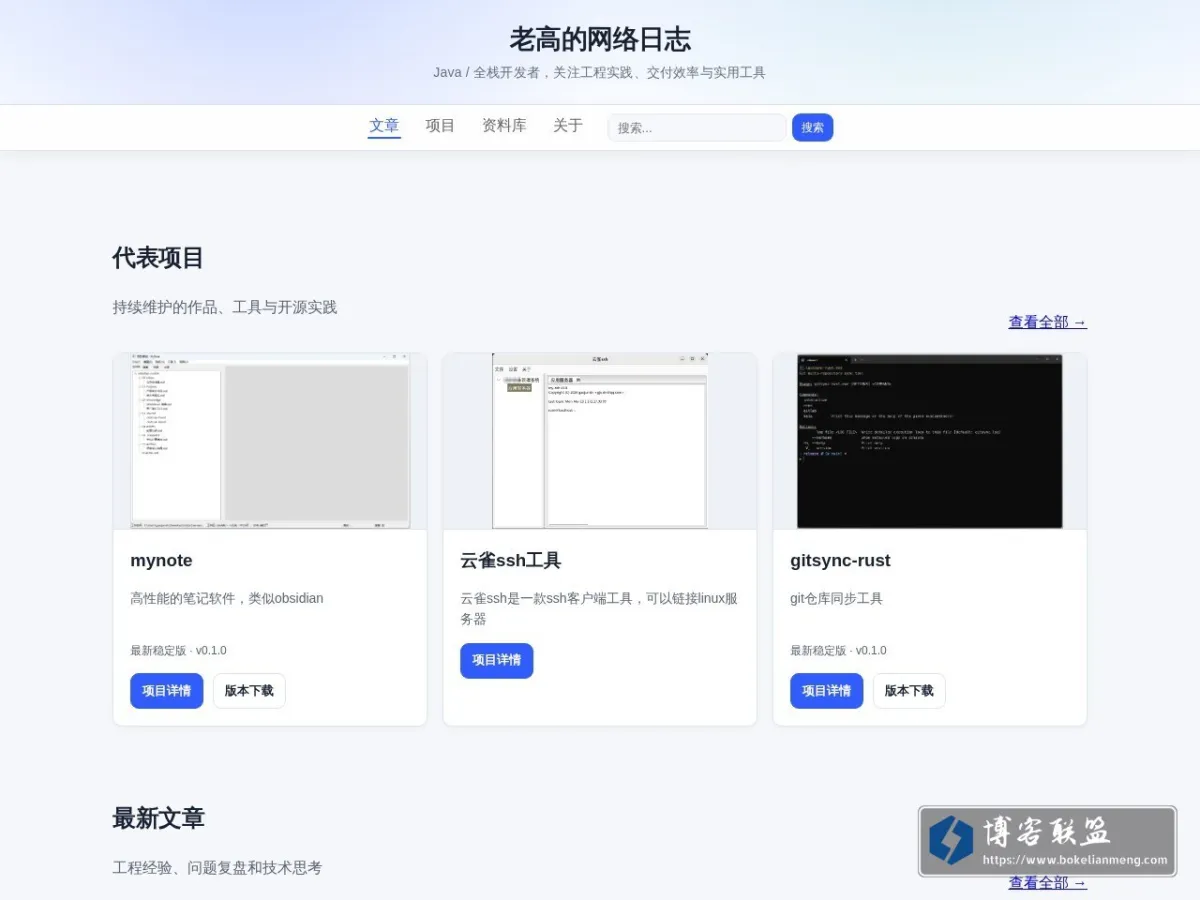Click the 代表项目 section heading
This screenshot has width=1200, height=900.
pos(158,258)
